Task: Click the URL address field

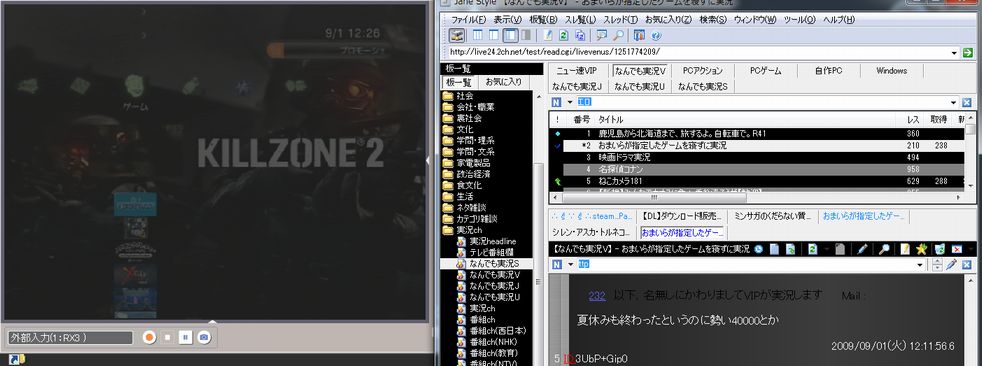Action: (699, 53)
